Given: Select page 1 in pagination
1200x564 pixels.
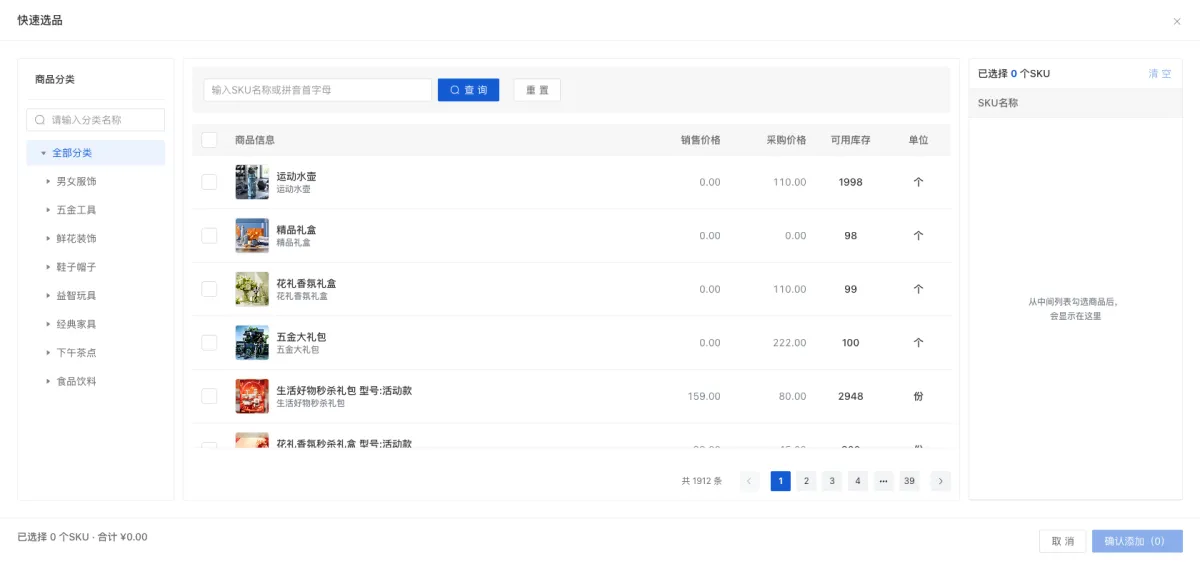Looking at the screenshot, I should point(780,481).
